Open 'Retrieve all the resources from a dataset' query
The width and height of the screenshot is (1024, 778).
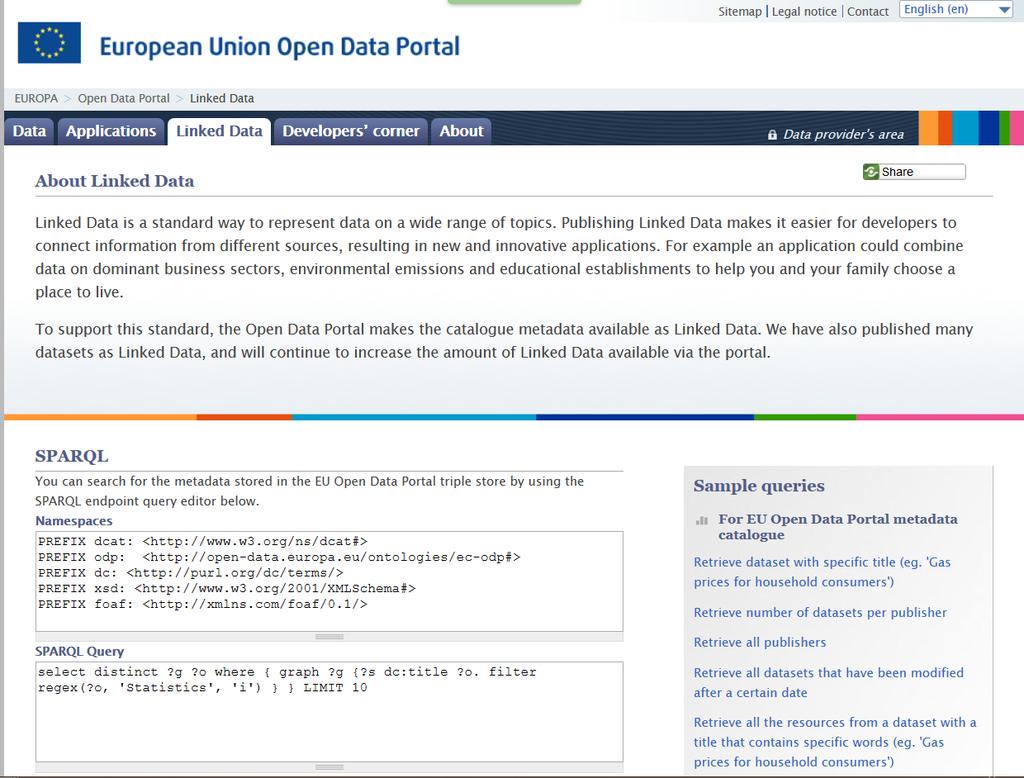click(835, 742)
